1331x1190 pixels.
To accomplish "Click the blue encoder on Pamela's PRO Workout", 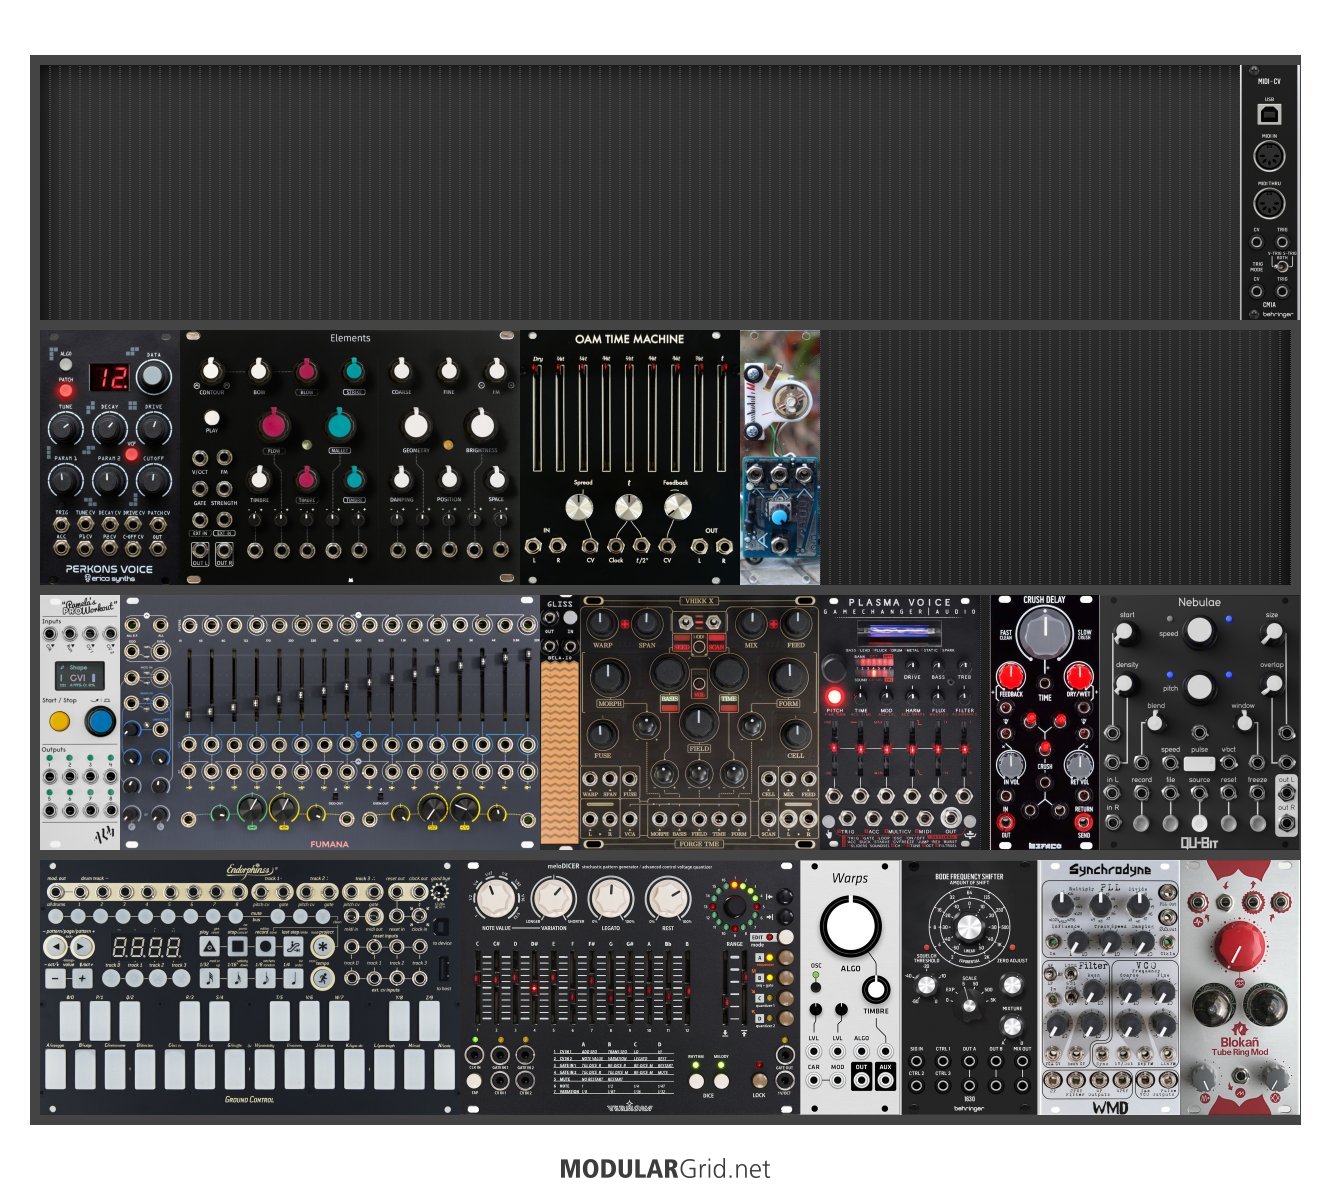I will (99, 721).
